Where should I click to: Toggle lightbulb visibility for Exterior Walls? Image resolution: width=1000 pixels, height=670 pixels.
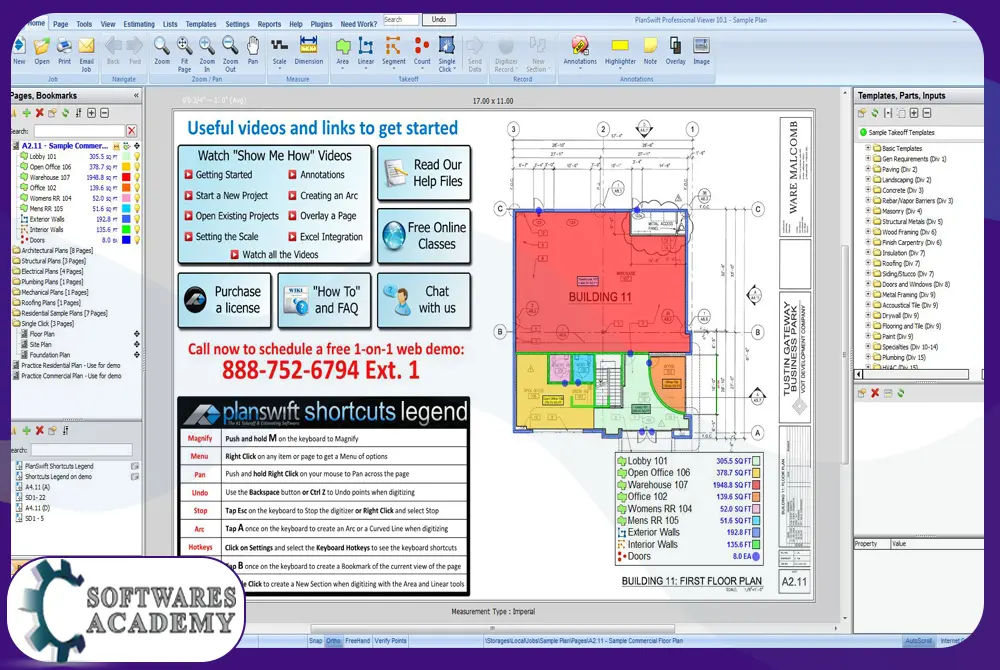tap(136, 219)
